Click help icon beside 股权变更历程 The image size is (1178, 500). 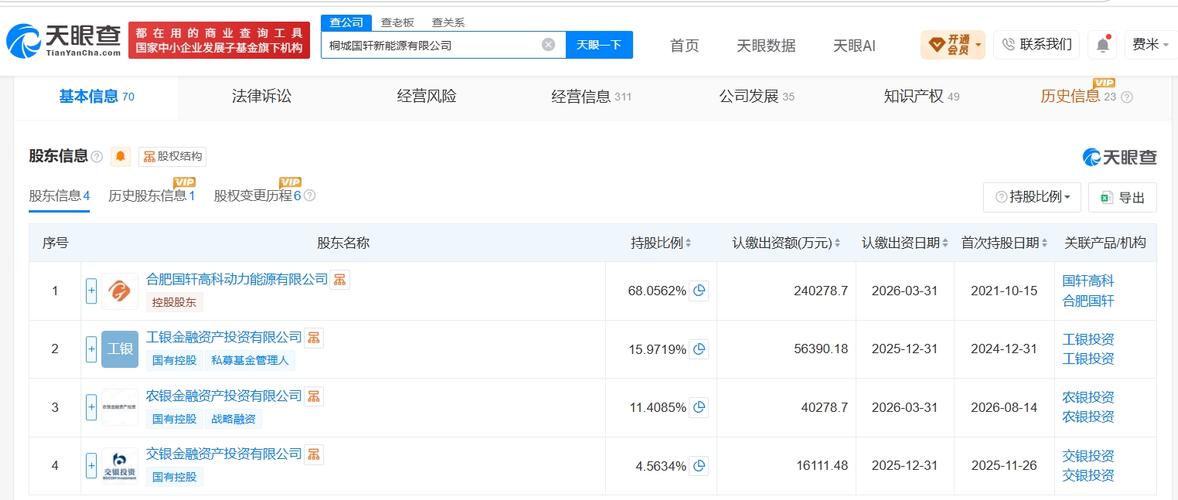click(310, 196)
